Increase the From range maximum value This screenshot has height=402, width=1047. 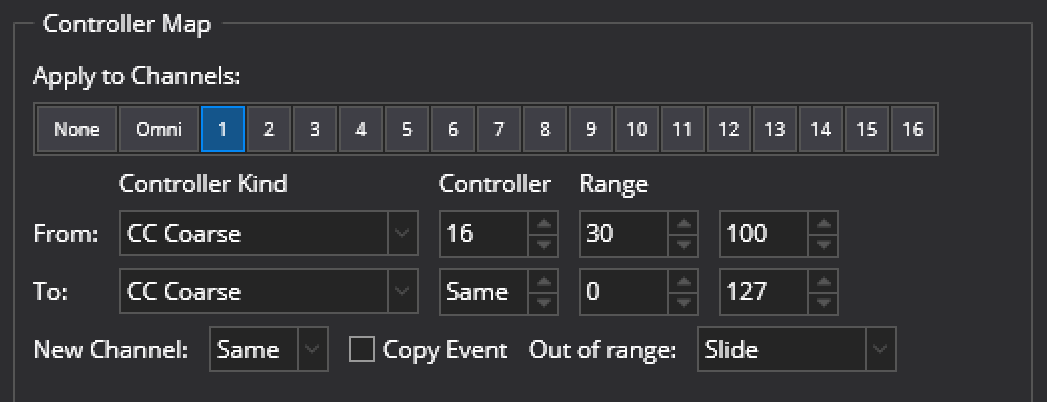pyautogui.click(x=823, y=225)
